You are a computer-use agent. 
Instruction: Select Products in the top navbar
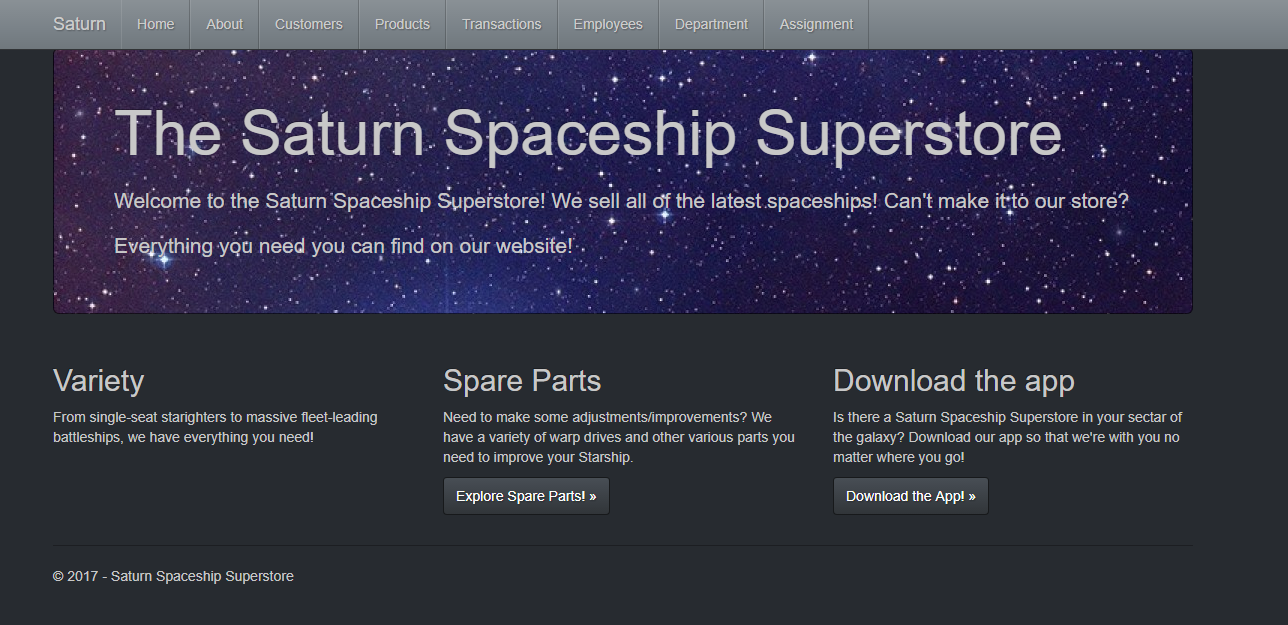(x=402, y=24)
